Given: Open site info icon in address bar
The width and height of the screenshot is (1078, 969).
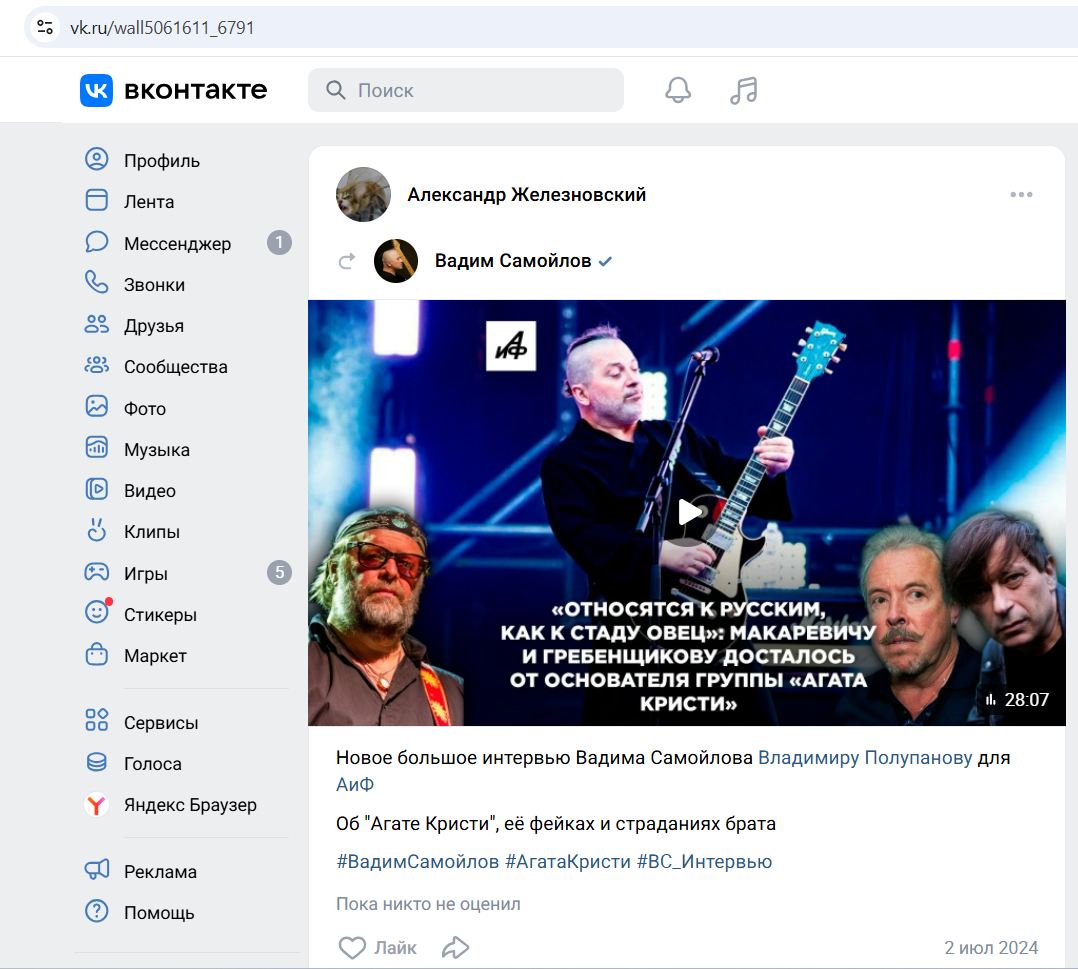Looking at the screenshot, I should click(x=45, y=28).
